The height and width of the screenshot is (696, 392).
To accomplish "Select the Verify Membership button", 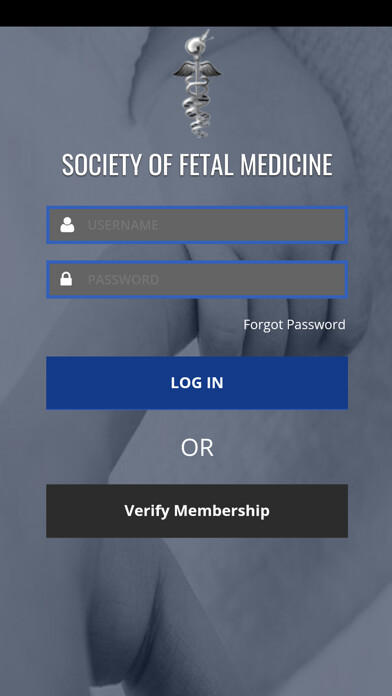I will click(197, 511).
